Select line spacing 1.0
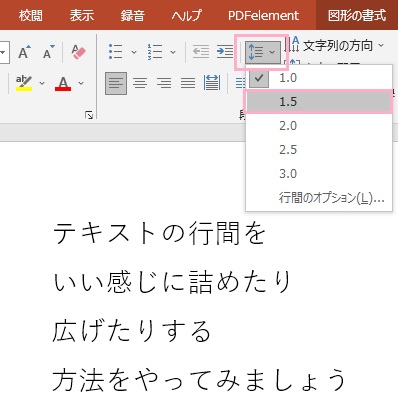This screenshot has height=403, width=398. (319, 78)
